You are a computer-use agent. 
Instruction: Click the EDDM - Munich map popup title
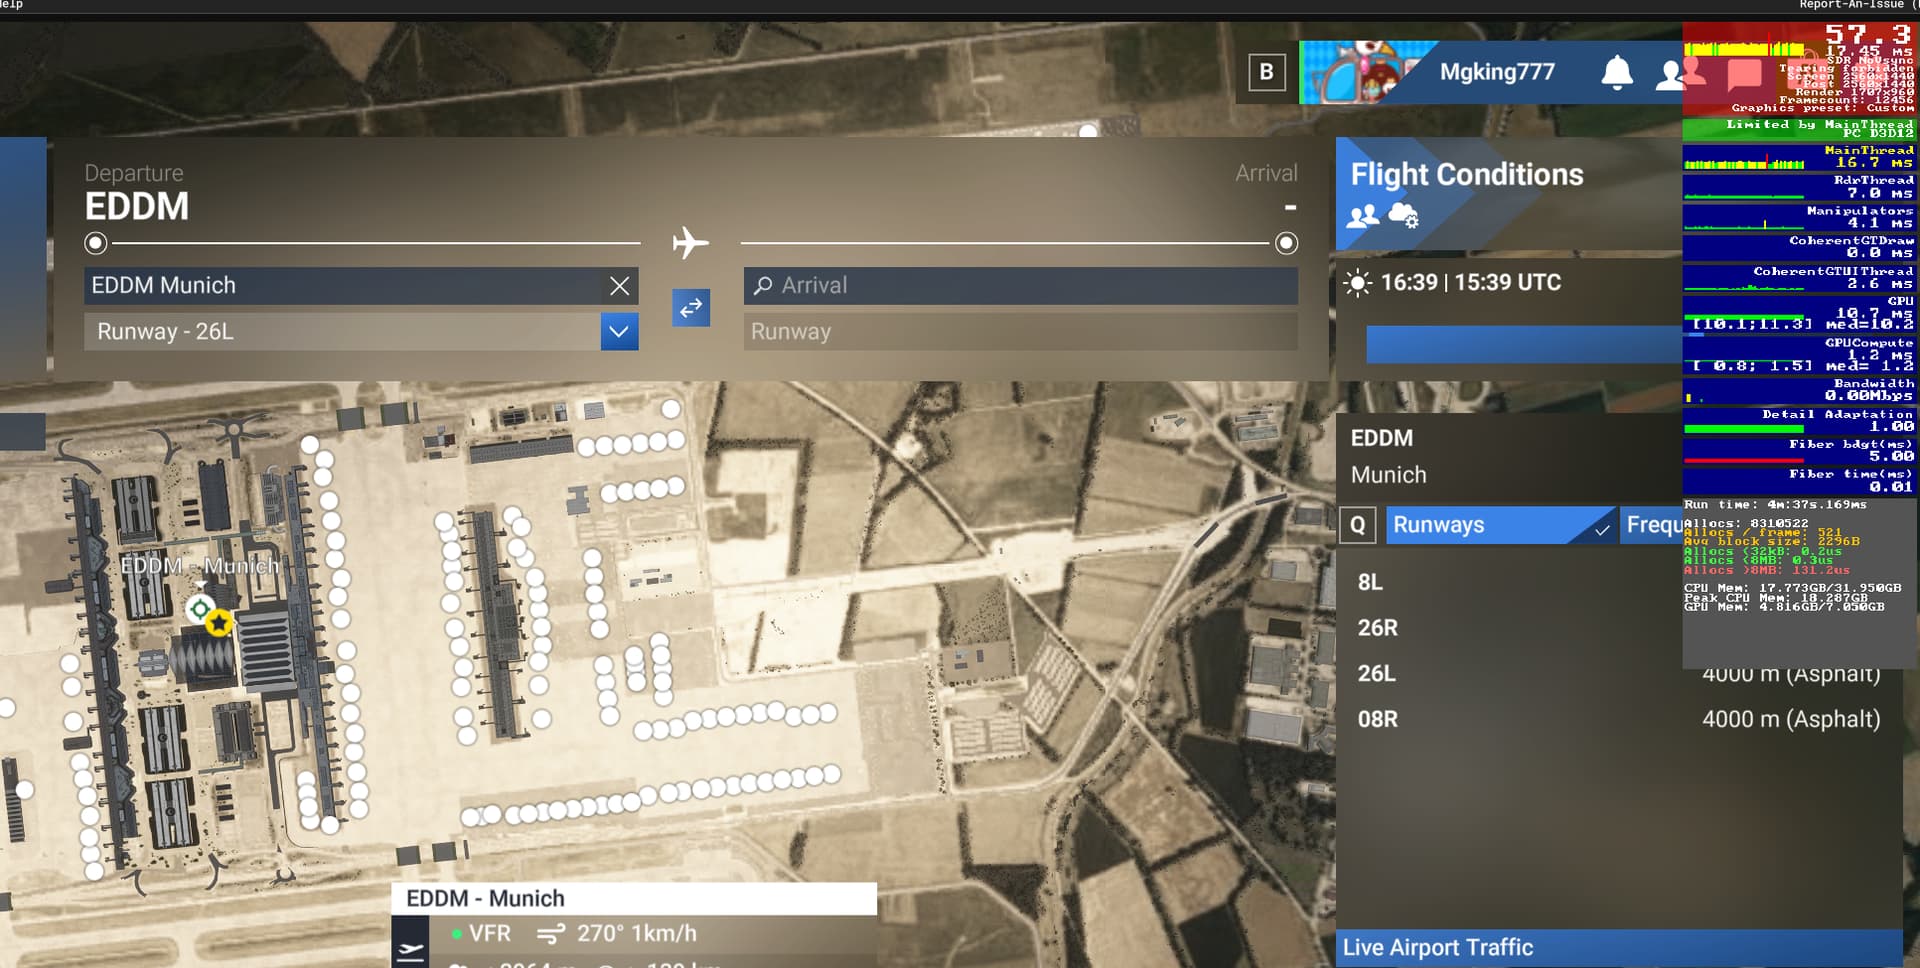[x=485, y=899]
